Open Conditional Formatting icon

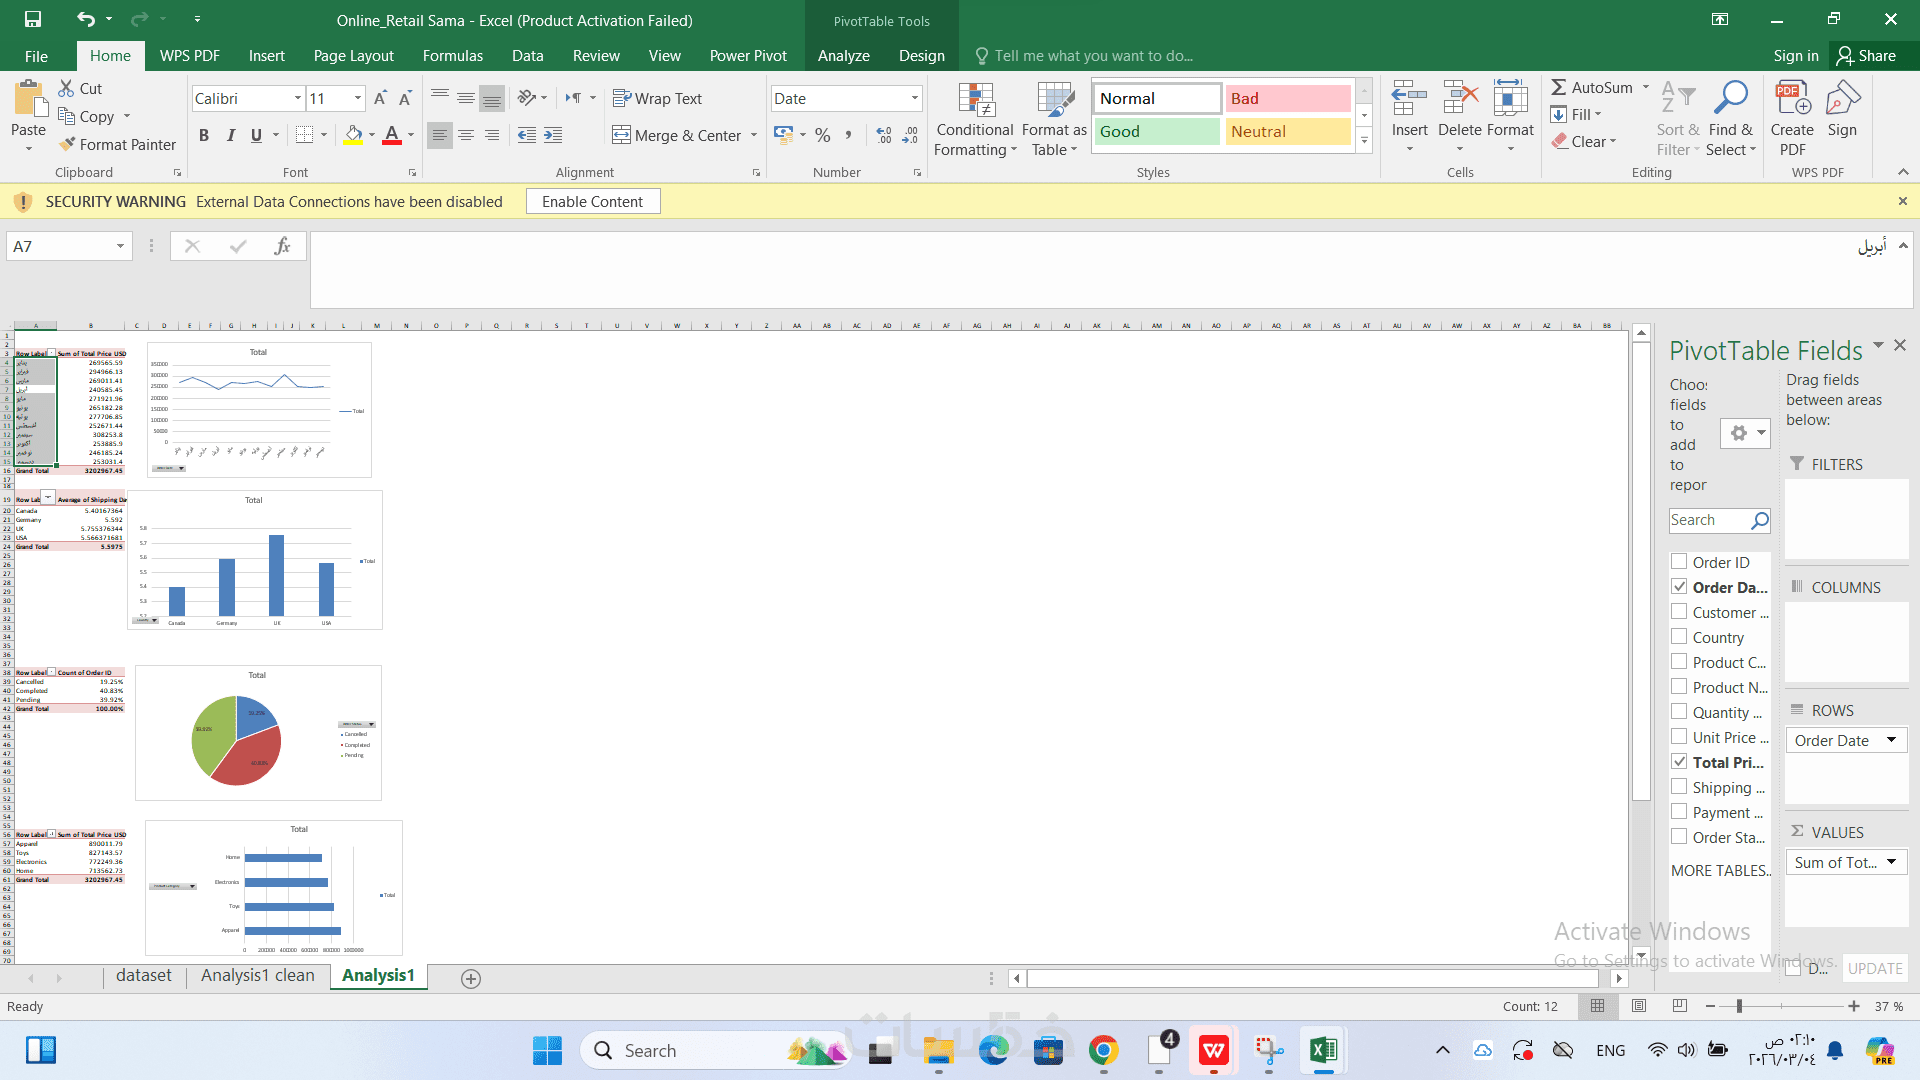click(975, 101)
